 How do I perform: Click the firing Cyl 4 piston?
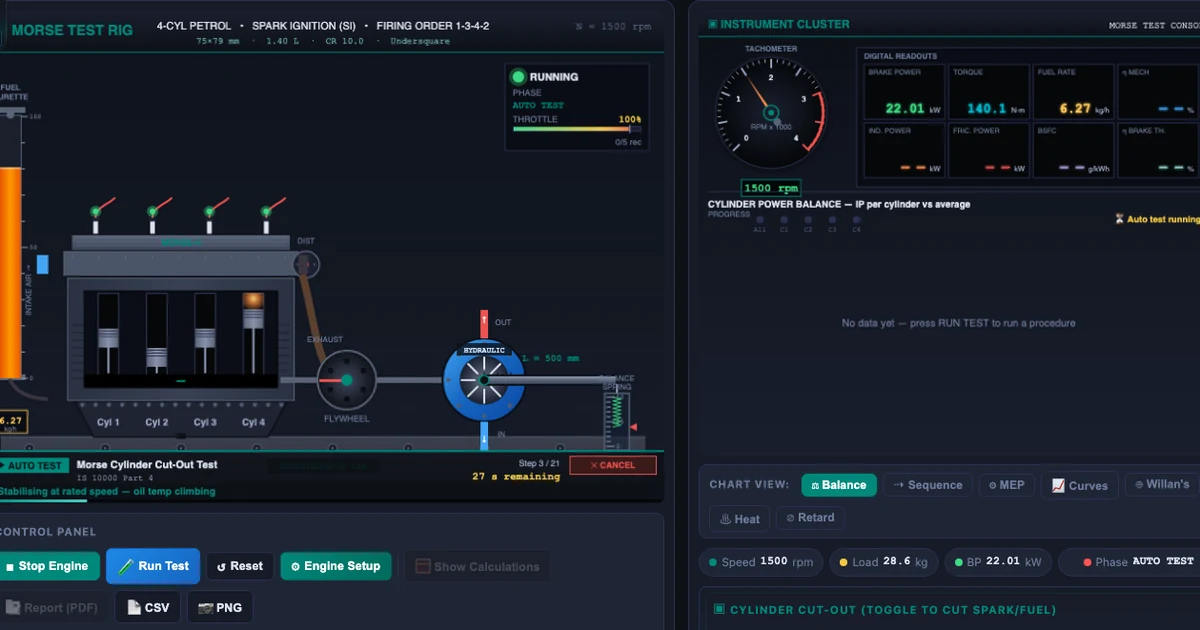point(253,318)
